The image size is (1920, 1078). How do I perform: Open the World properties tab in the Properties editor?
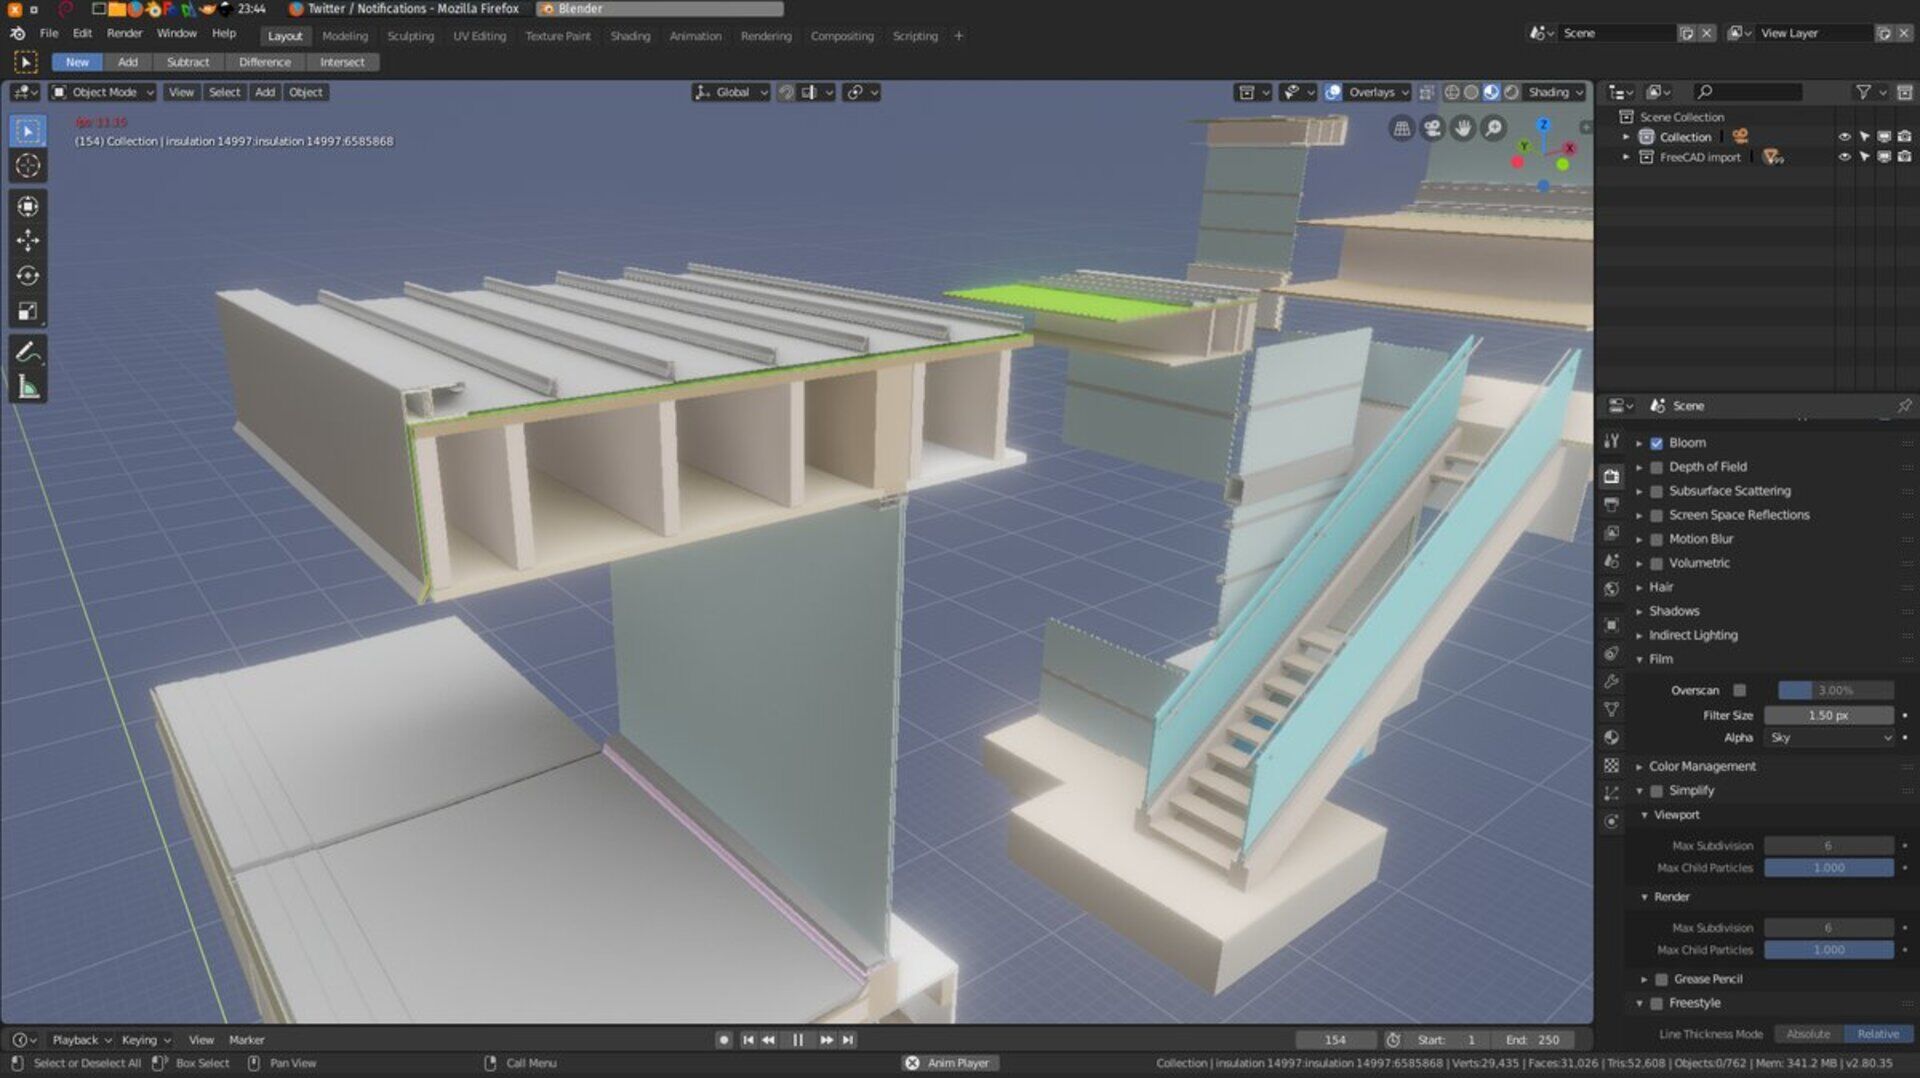(1612, 589)
